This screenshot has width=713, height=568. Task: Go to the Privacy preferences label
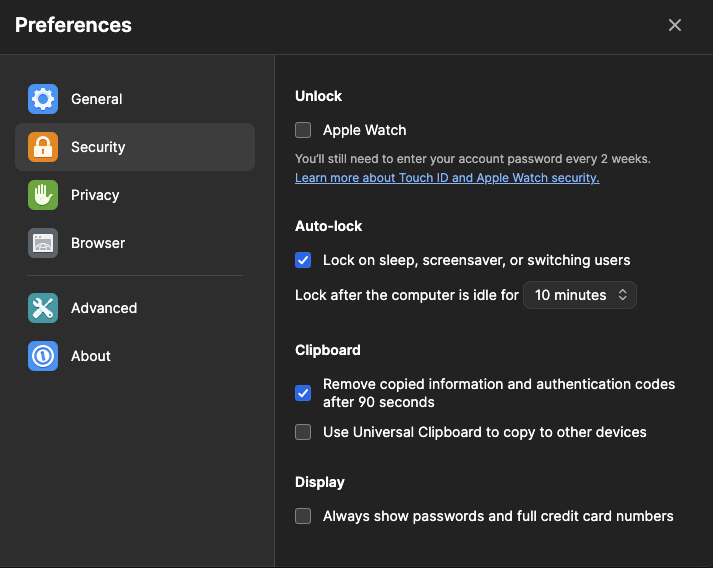[x=95, y=195]
